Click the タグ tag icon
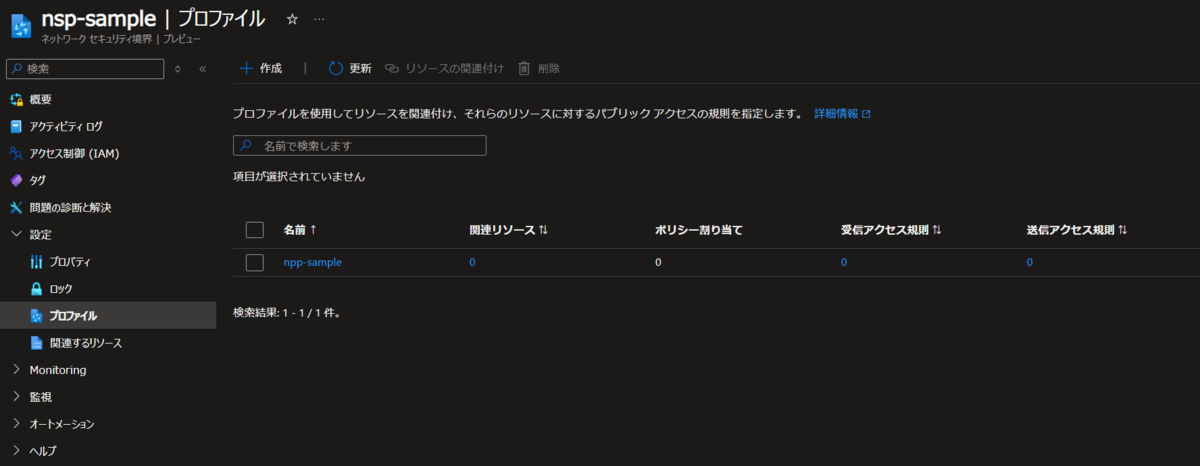The image size is (1200, 466). pos(16,180)
